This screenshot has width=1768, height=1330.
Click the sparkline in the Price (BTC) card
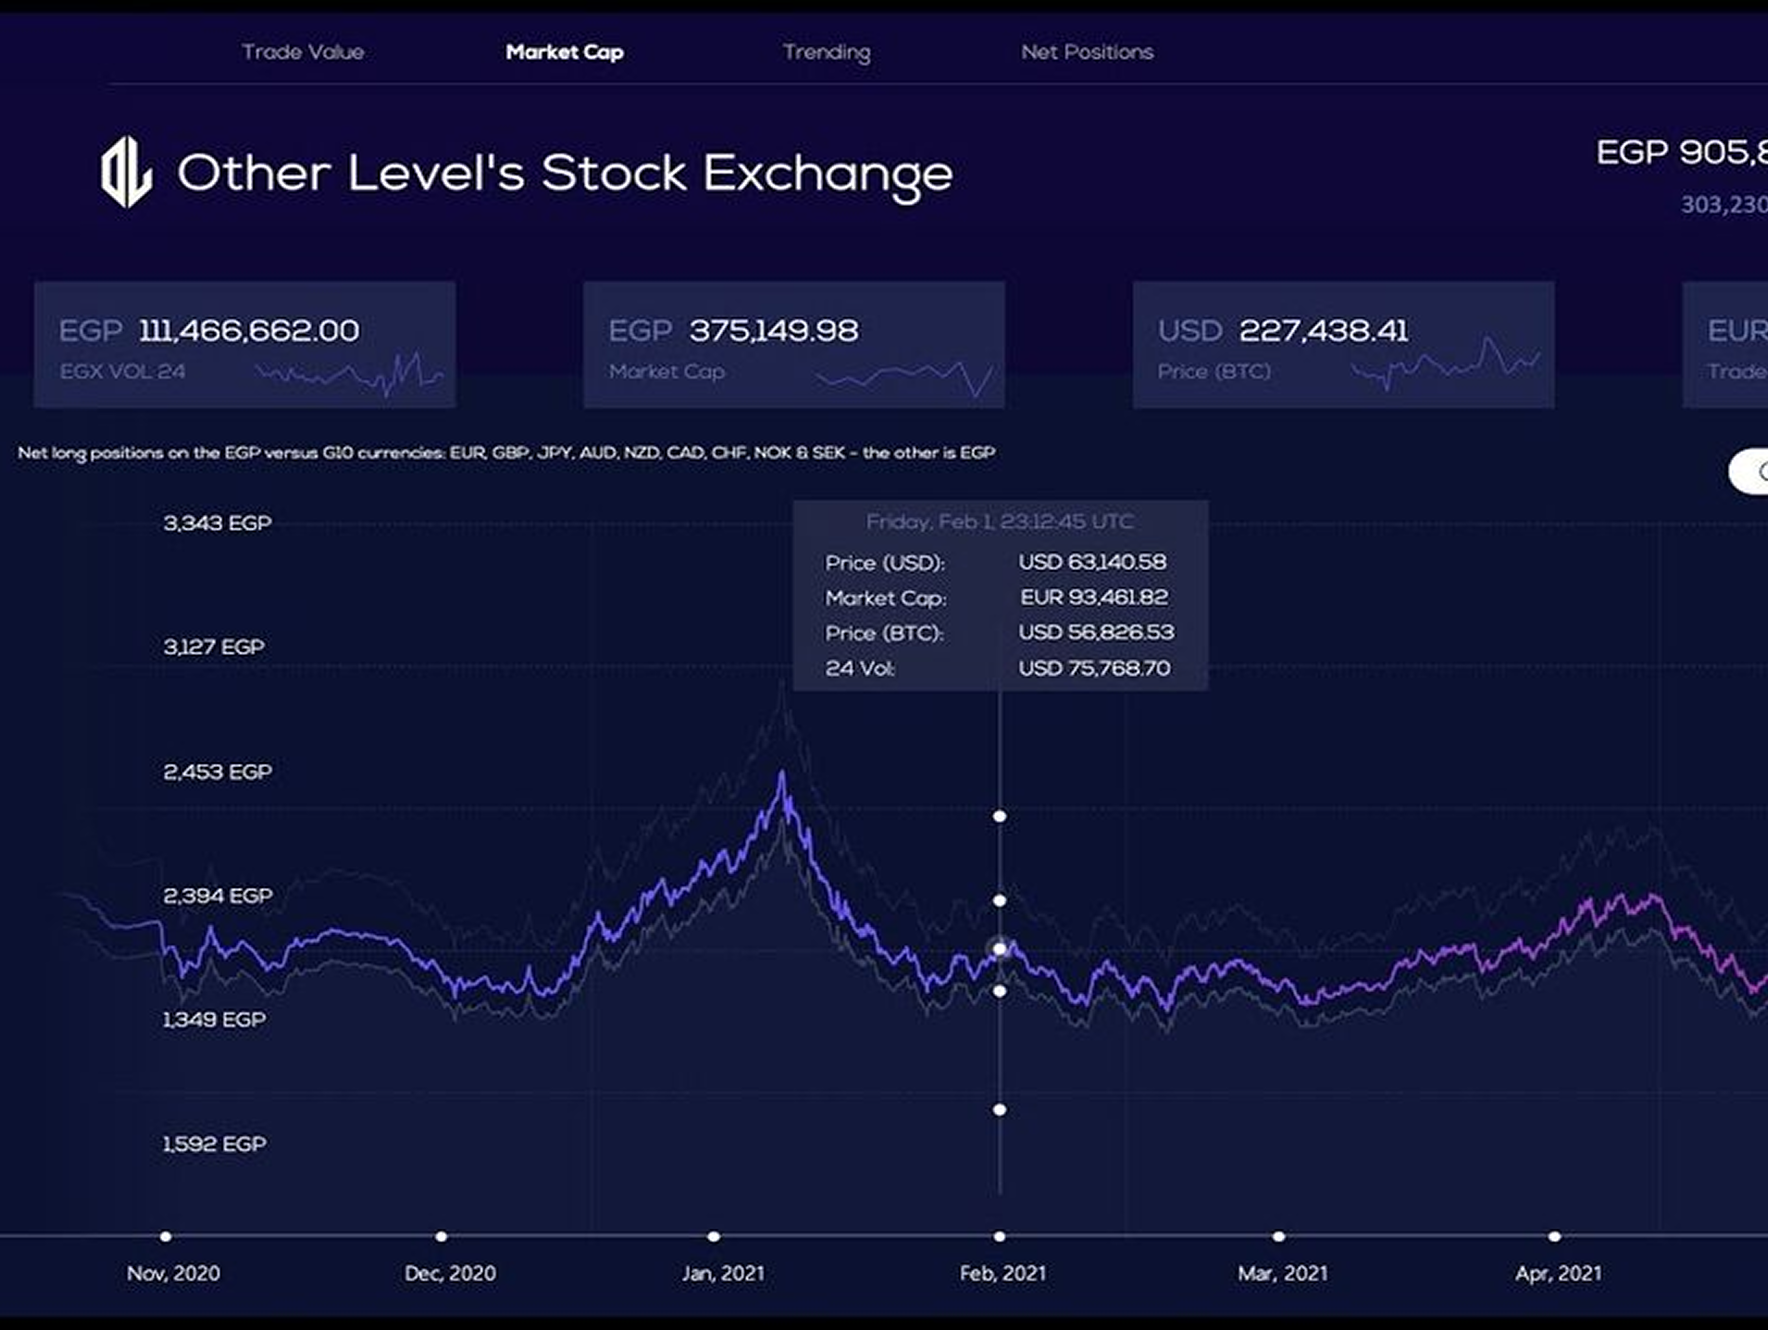click(x=1445, y=362)
